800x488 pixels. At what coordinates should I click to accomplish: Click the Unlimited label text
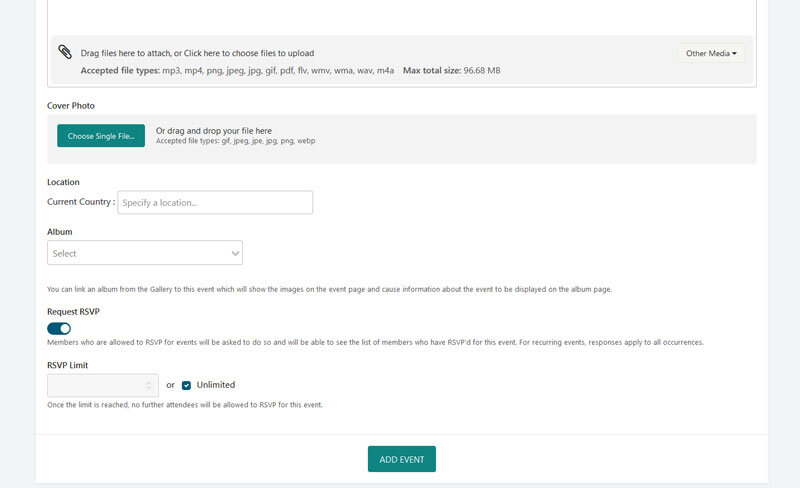point(216,385)
